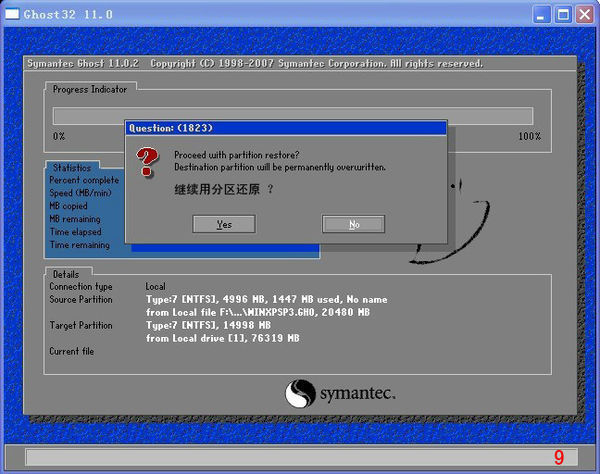Click the Source Partition label
600x474 pixels.
[x=81, y=299]
